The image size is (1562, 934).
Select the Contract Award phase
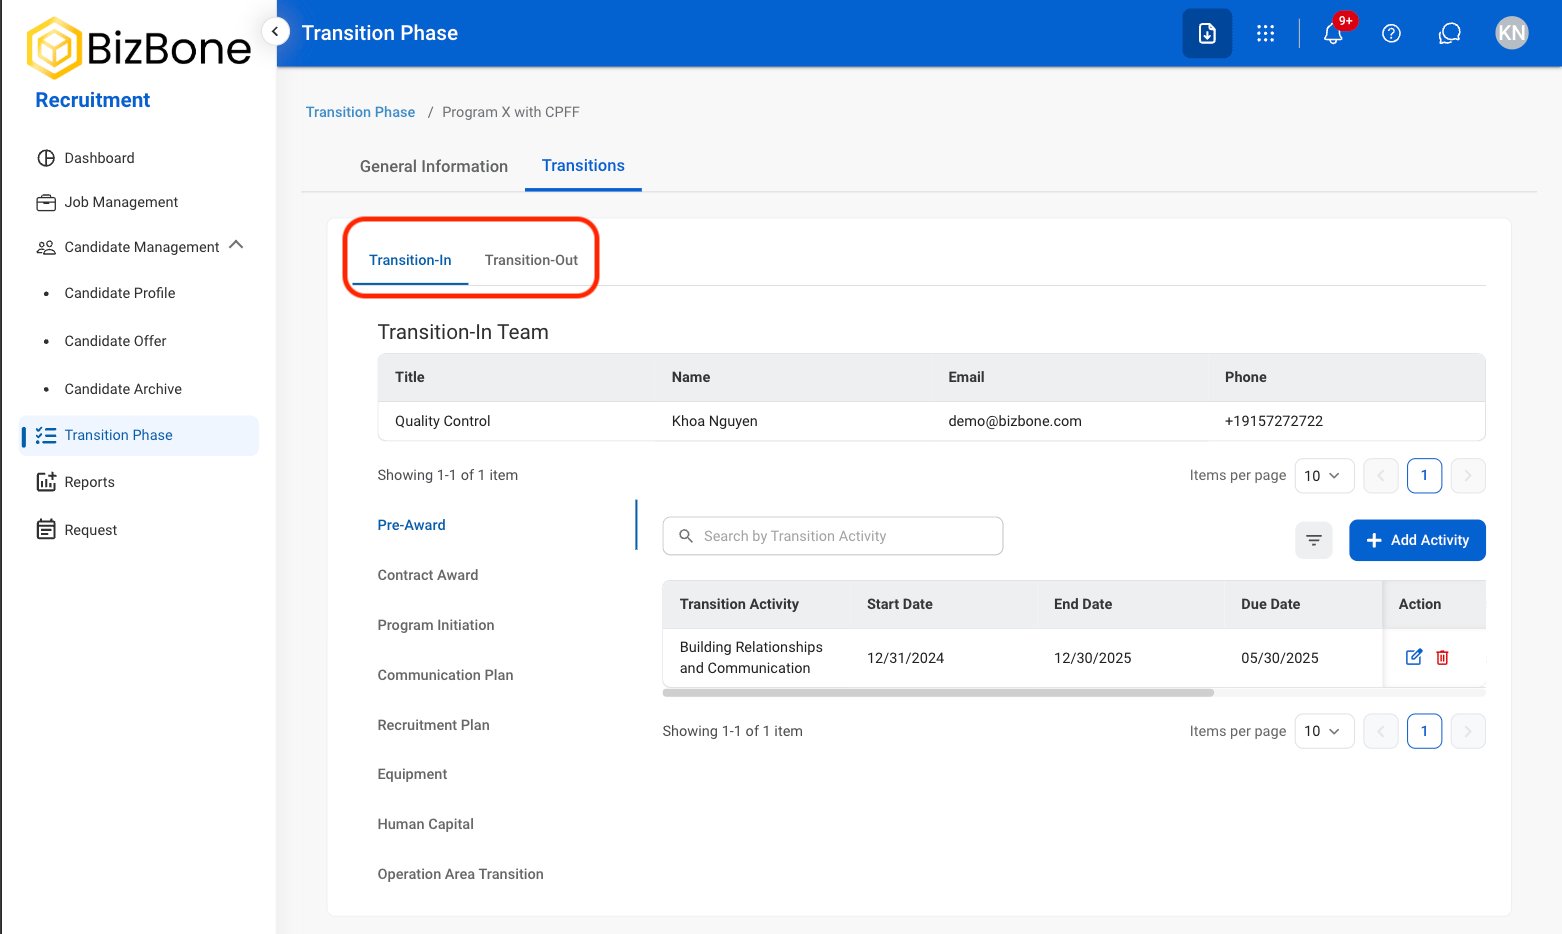pos(428,575)
